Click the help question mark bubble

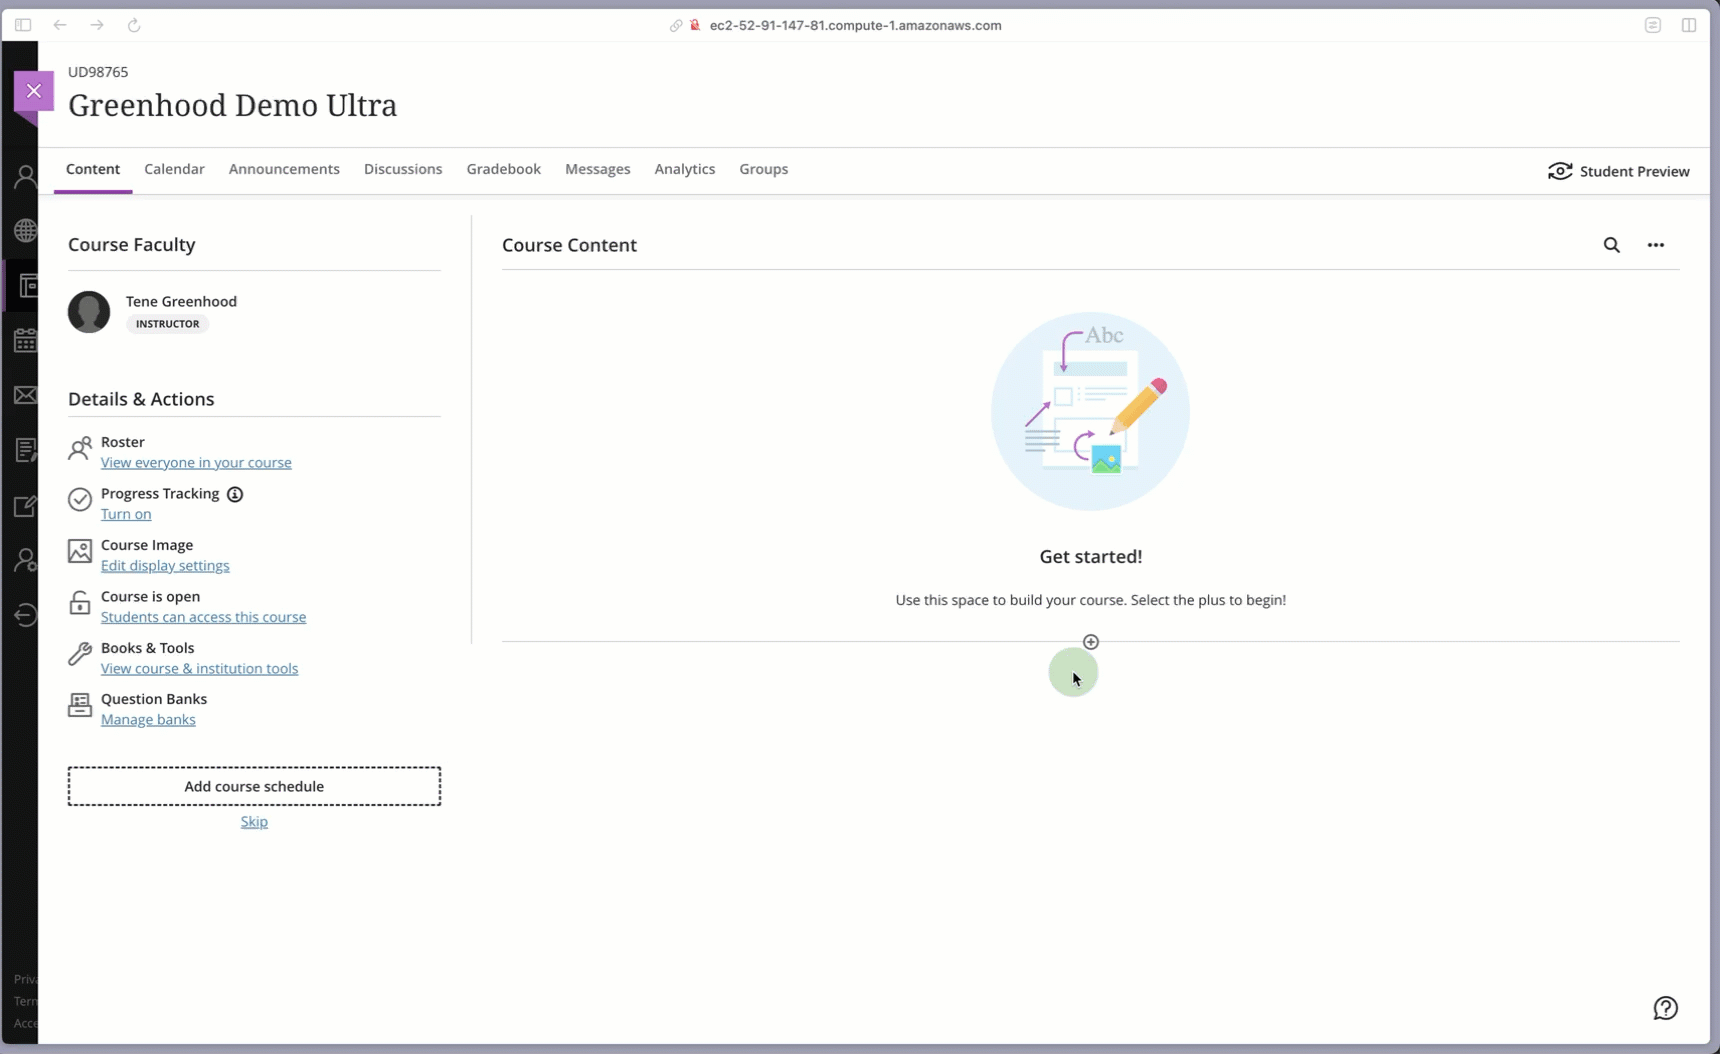click(x=1666, y=1008)
